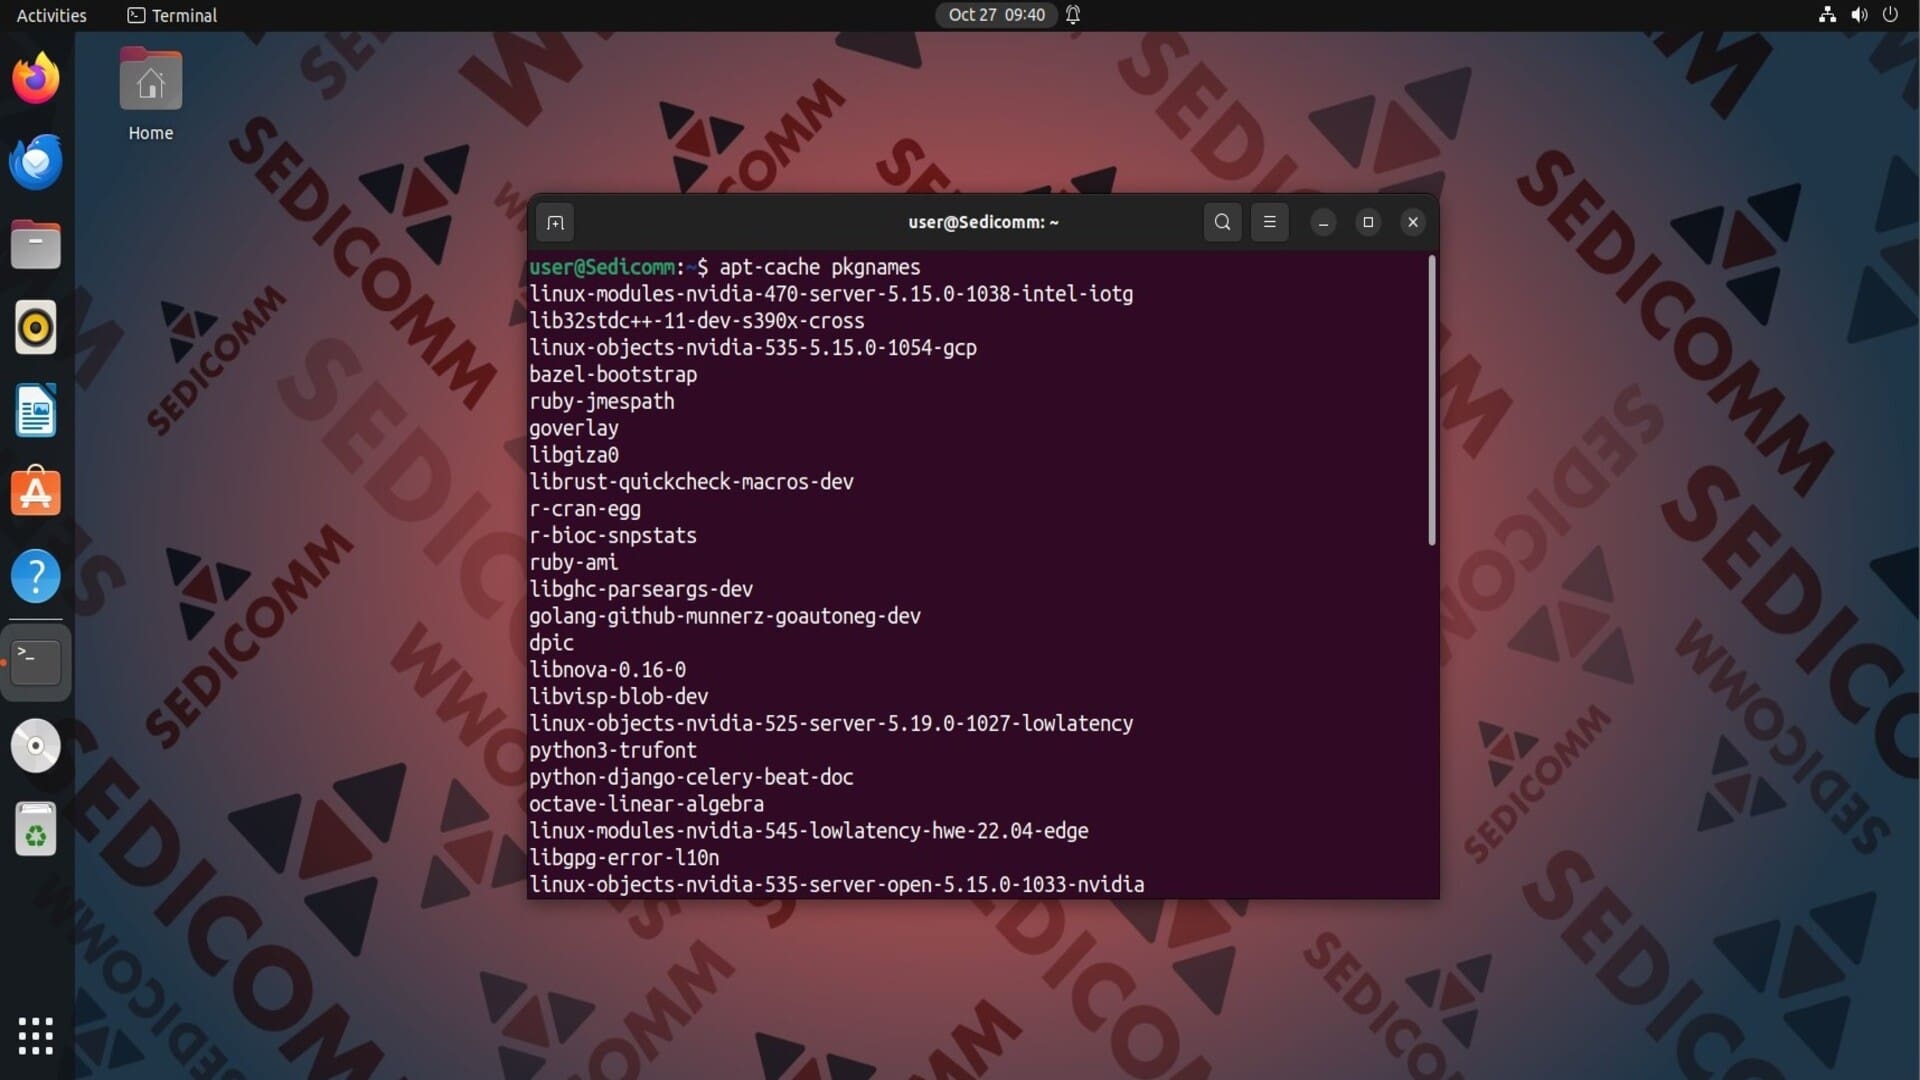Minimize the terminal window
The image size is (1920, 1080).
(1323, 222)
